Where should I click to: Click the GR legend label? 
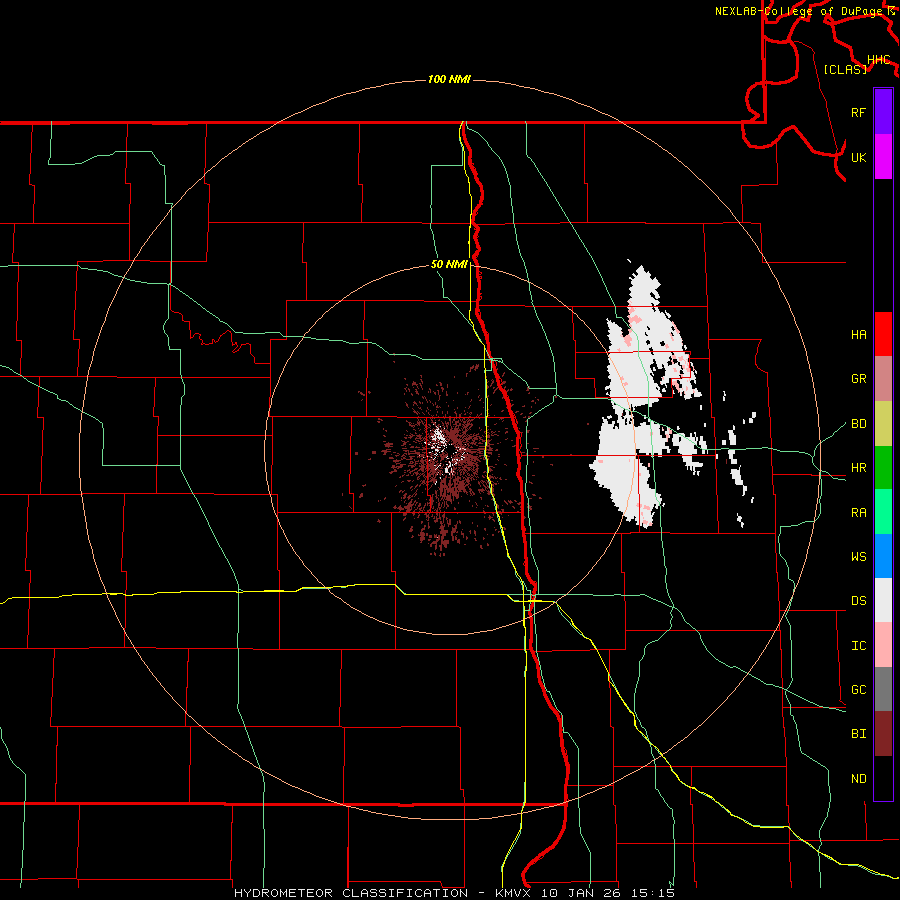coord(858,379)
